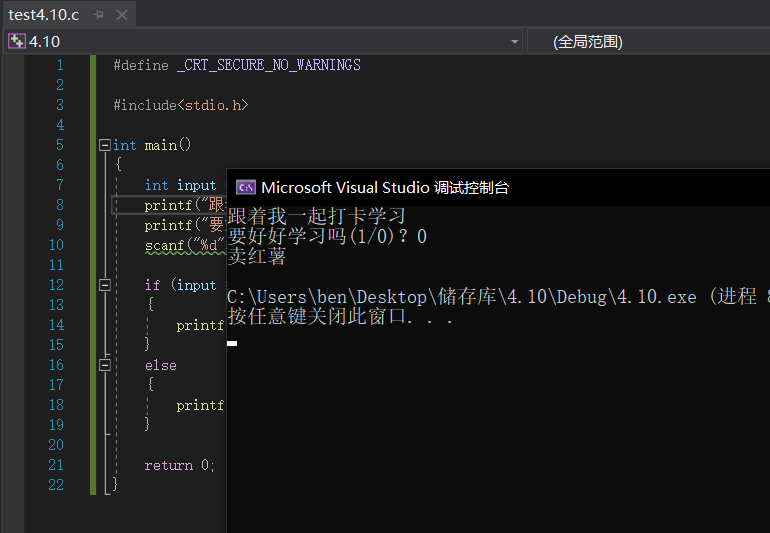Click the printf call on line 14

point(200,325)
